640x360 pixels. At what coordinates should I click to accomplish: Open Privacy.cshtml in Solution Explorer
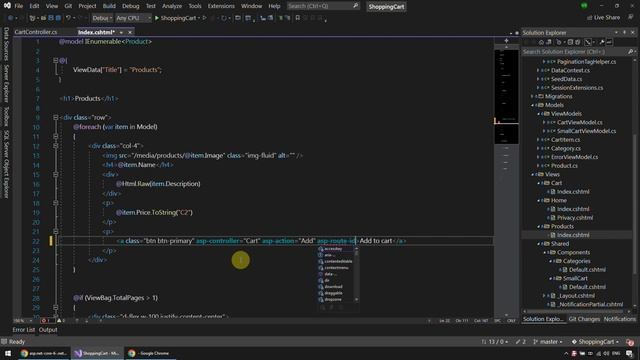pos(575,218)
